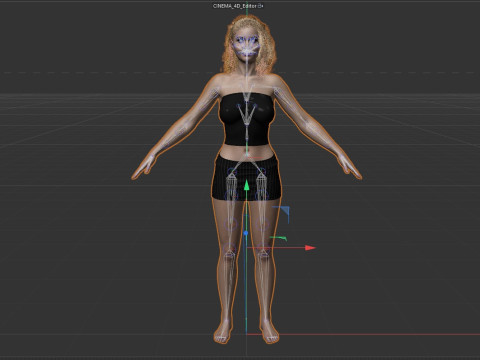Select the green corner plane handle
The image size is (480, 360).
click(282, 238)
